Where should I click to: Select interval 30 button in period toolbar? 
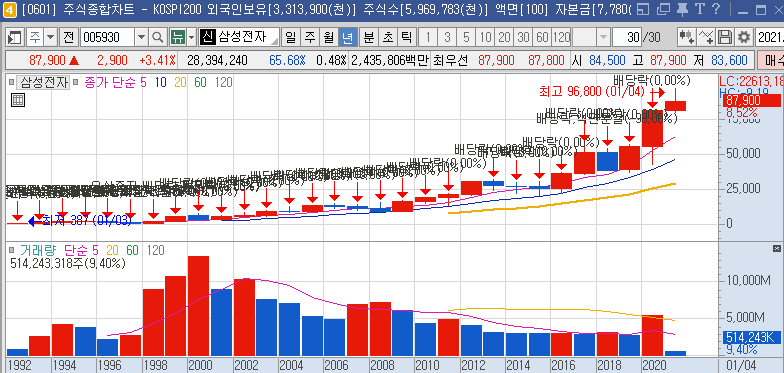(x=523, y=36)
